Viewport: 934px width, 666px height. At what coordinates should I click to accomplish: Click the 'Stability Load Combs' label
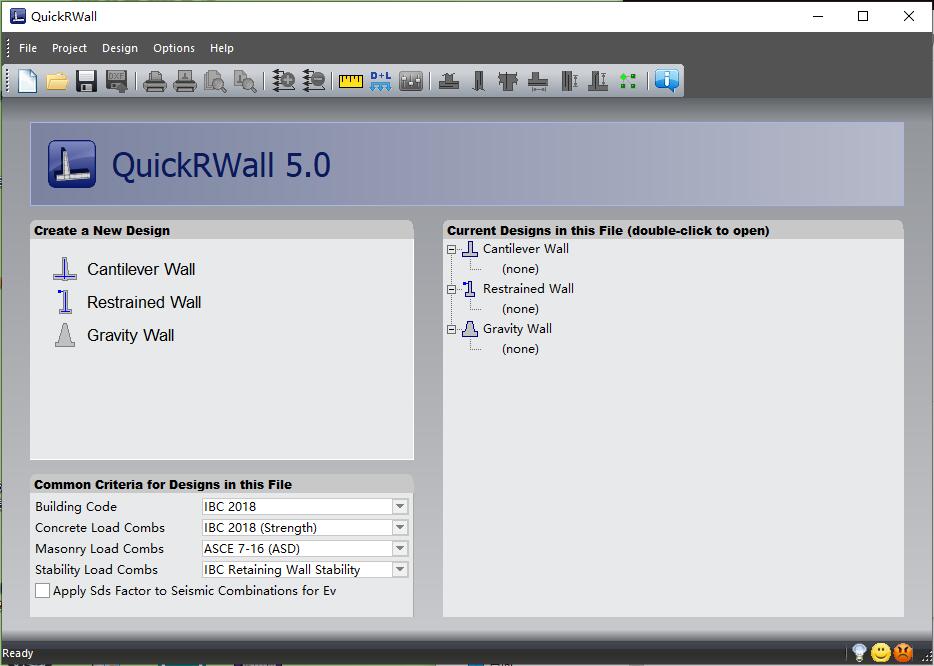click(96, 570)
